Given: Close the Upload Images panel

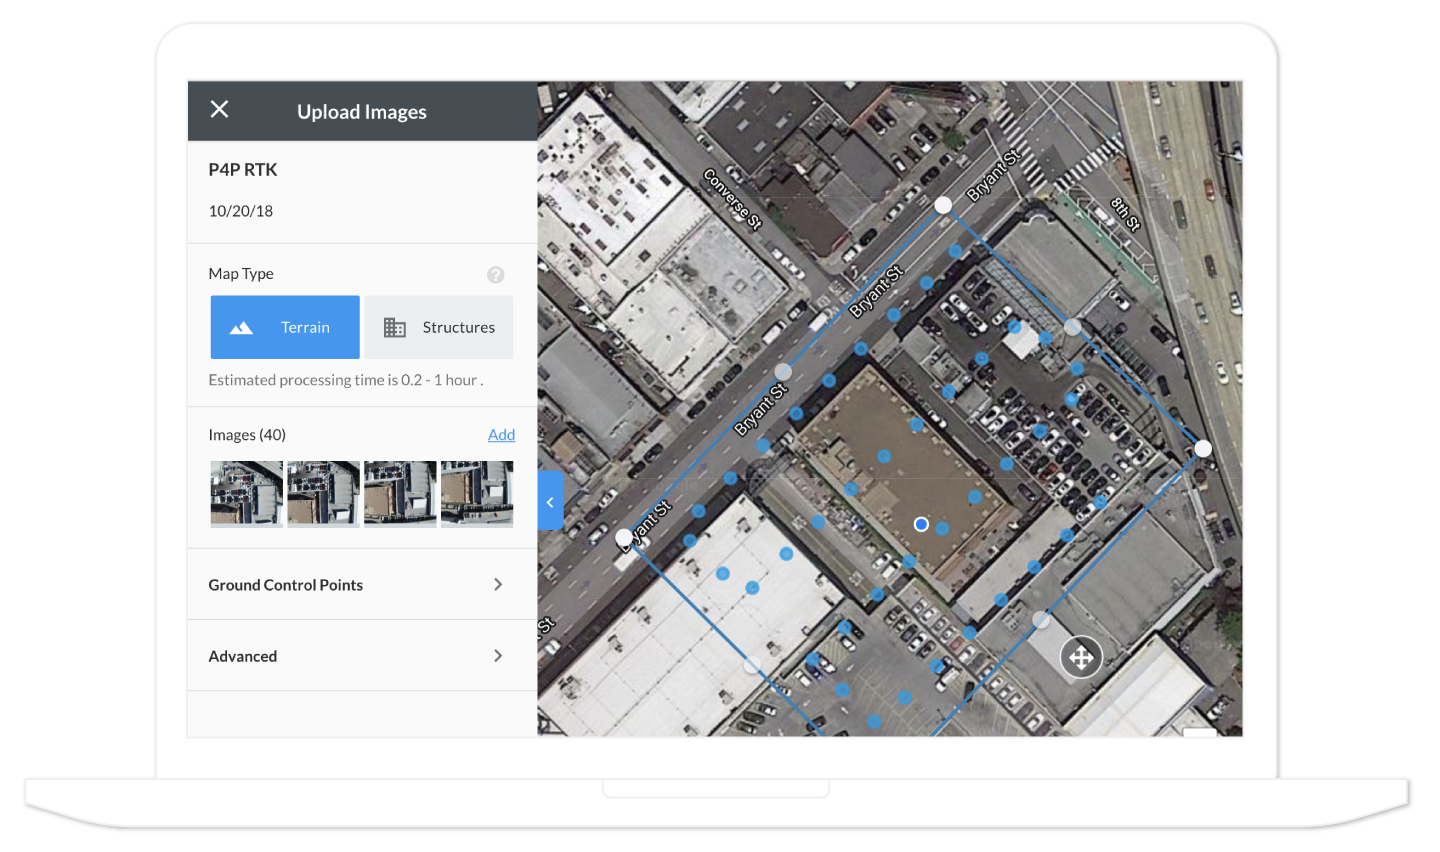Looking at the screenshot, I should pyautogui.click(x=220, y=110).
